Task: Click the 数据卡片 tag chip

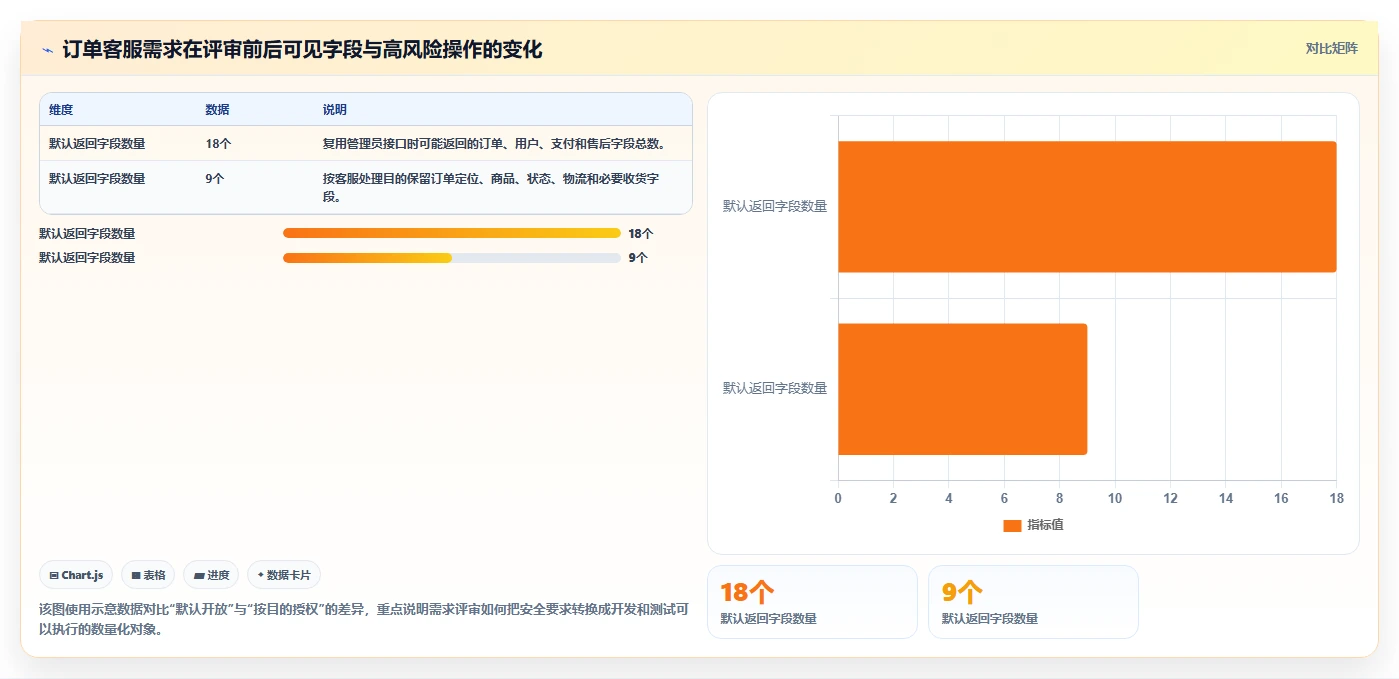Action: 284,575
